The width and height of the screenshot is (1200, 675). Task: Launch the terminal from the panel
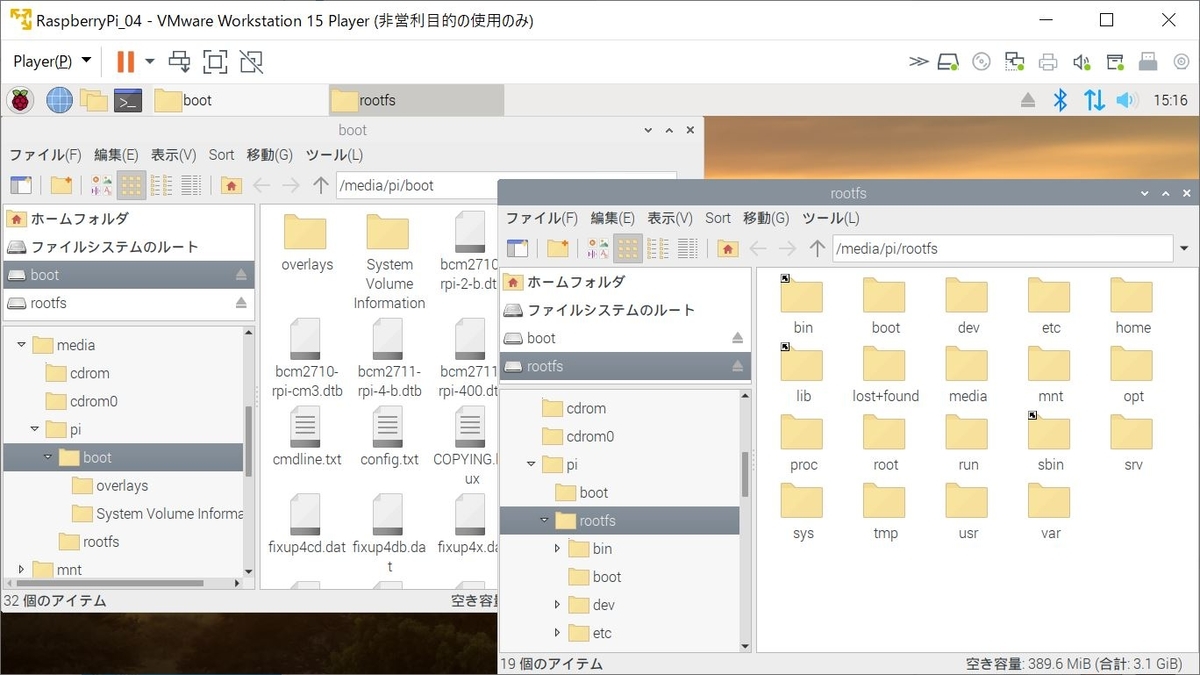click(128, 100)
